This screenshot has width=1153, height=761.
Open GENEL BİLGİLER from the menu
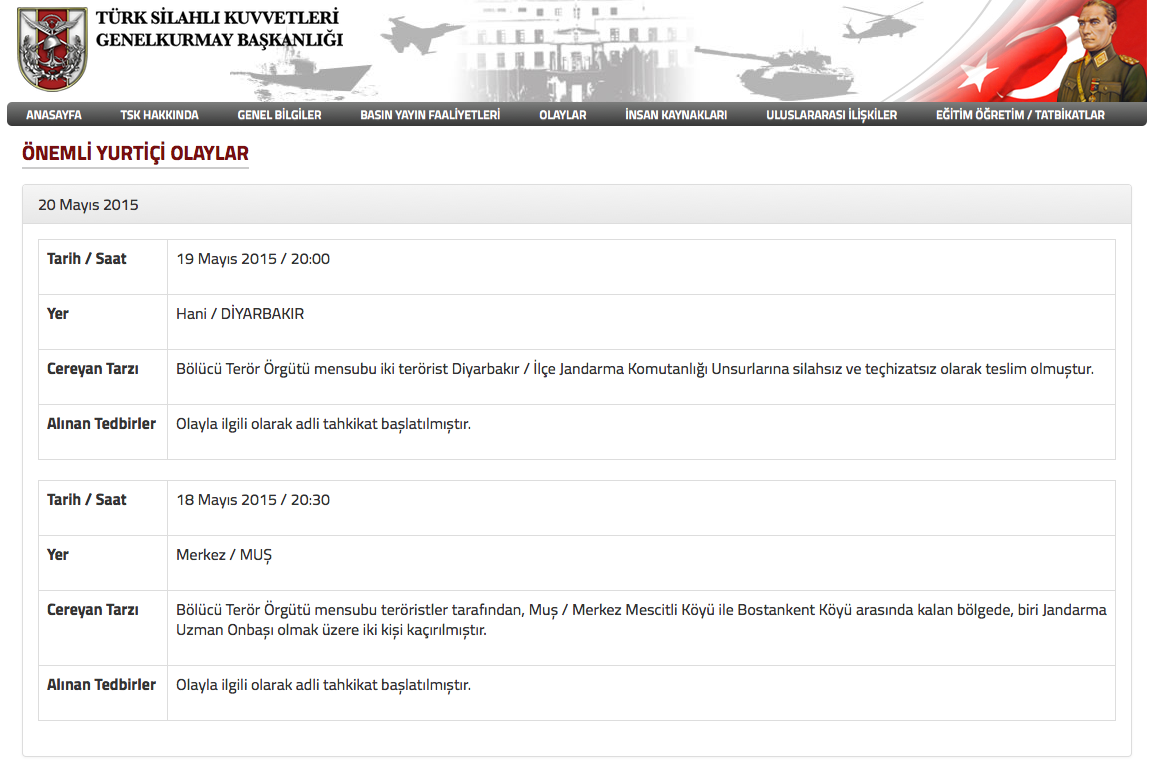point(277,114)
